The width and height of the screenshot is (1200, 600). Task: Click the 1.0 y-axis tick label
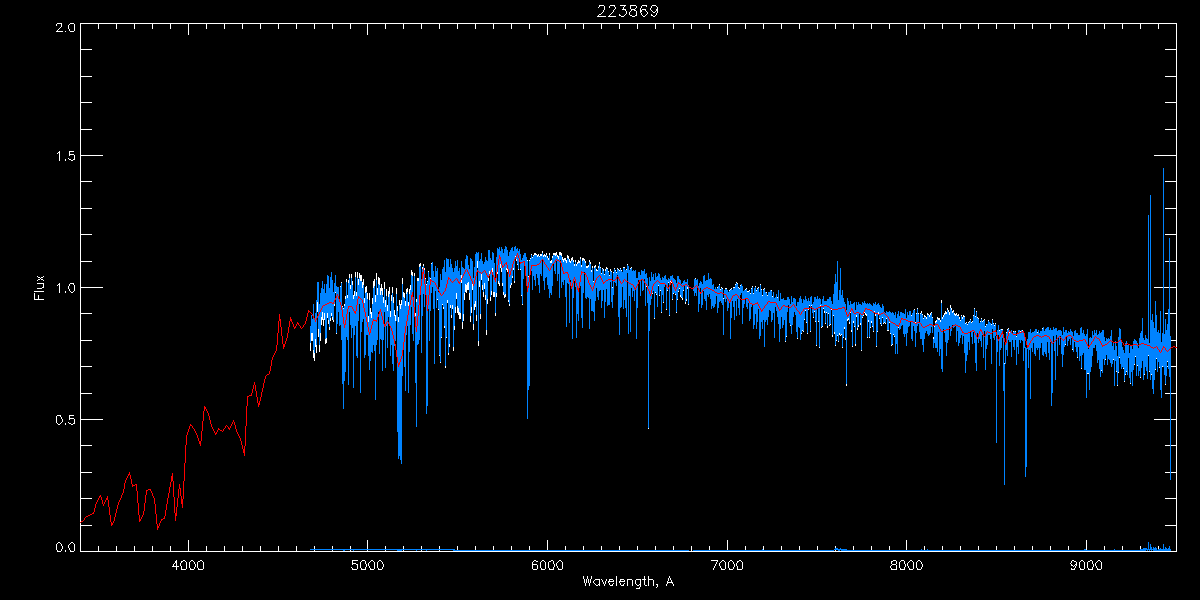tap(65, 288)
